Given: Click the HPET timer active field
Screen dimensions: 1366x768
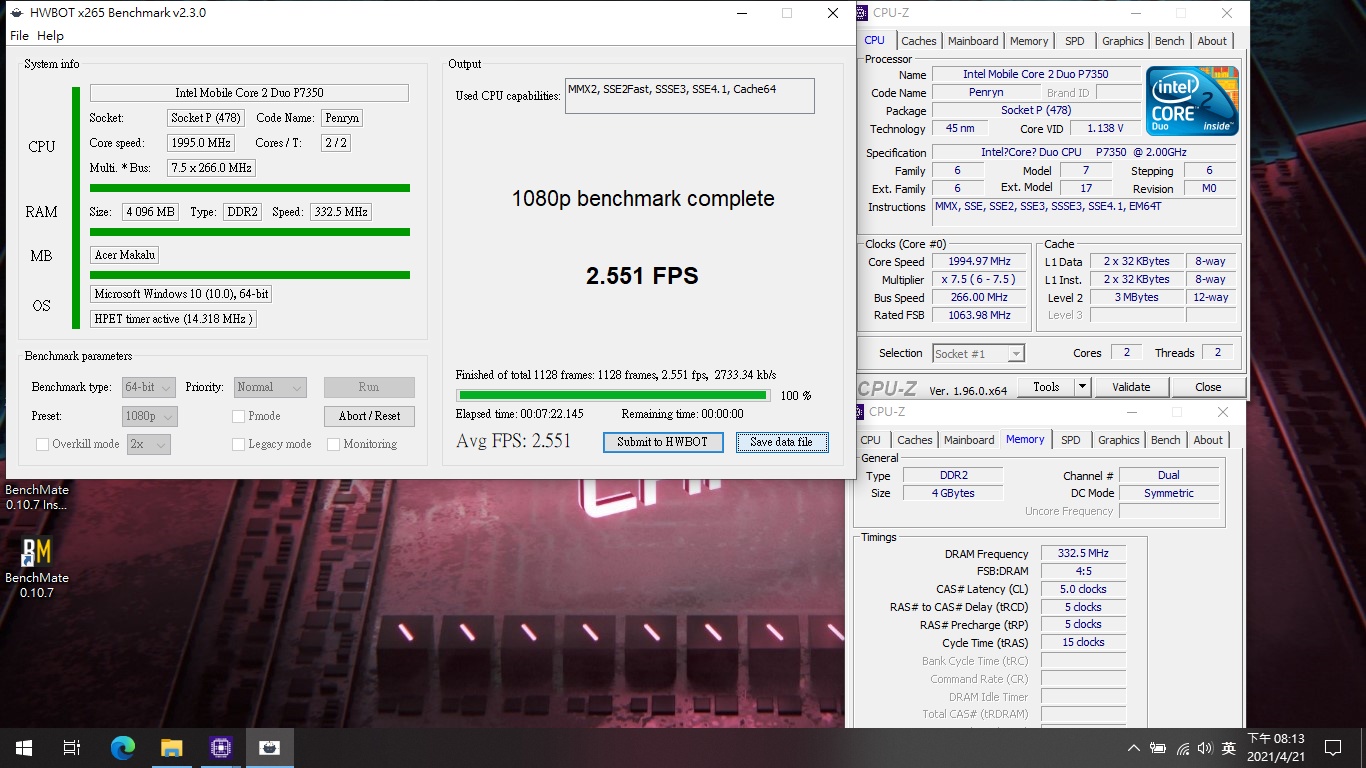Looking at the screenshot, I should pyautogui.click(x=174, y=319).
